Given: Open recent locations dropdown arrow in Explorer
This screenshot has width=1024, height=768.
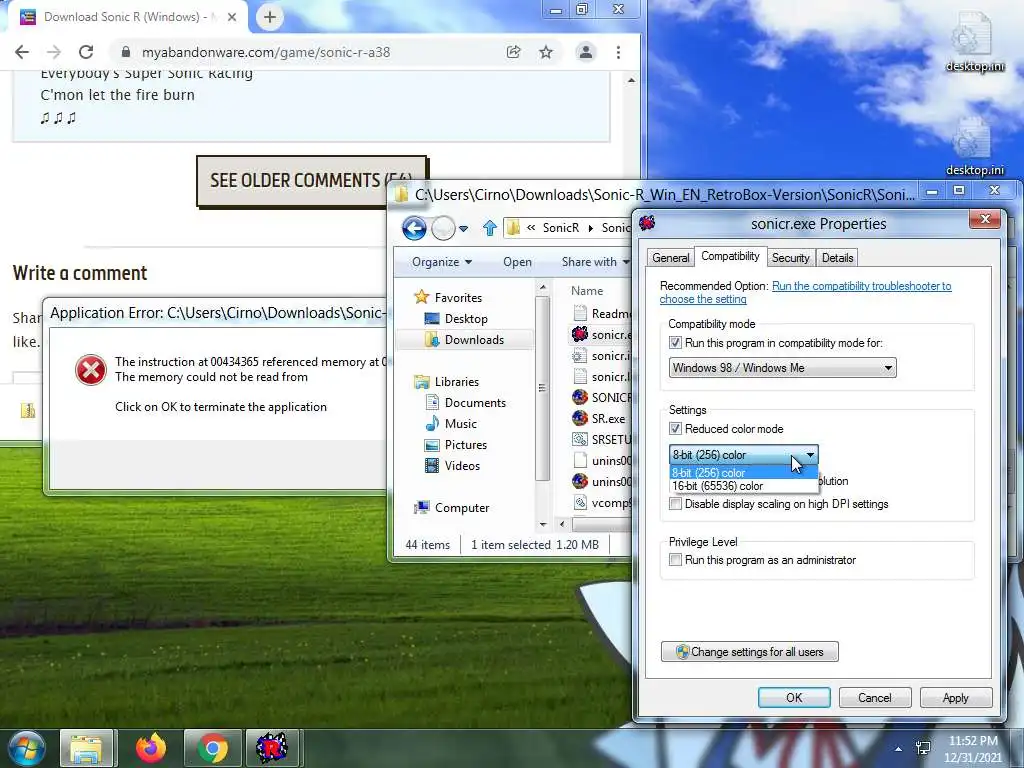Looking at the screenshot, I should point(463,229).
